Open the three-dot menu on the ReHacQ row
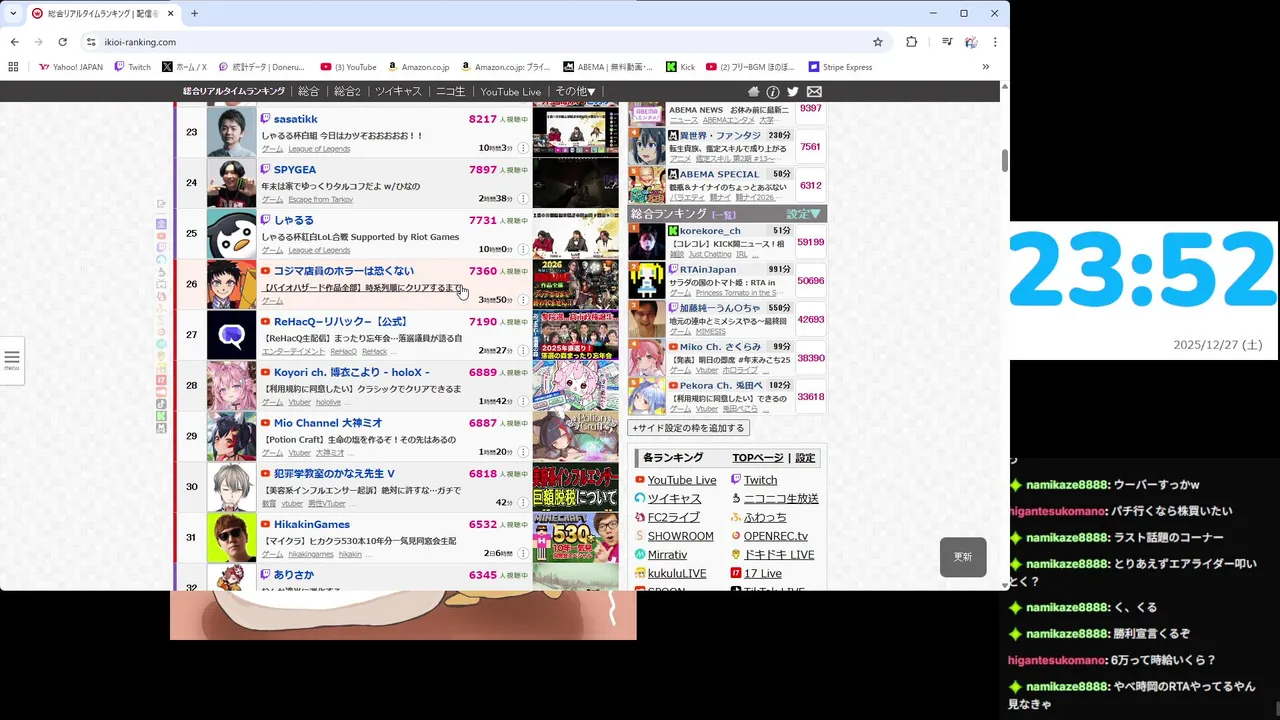This screenshot has height=720, width=1280. (523, 351)
